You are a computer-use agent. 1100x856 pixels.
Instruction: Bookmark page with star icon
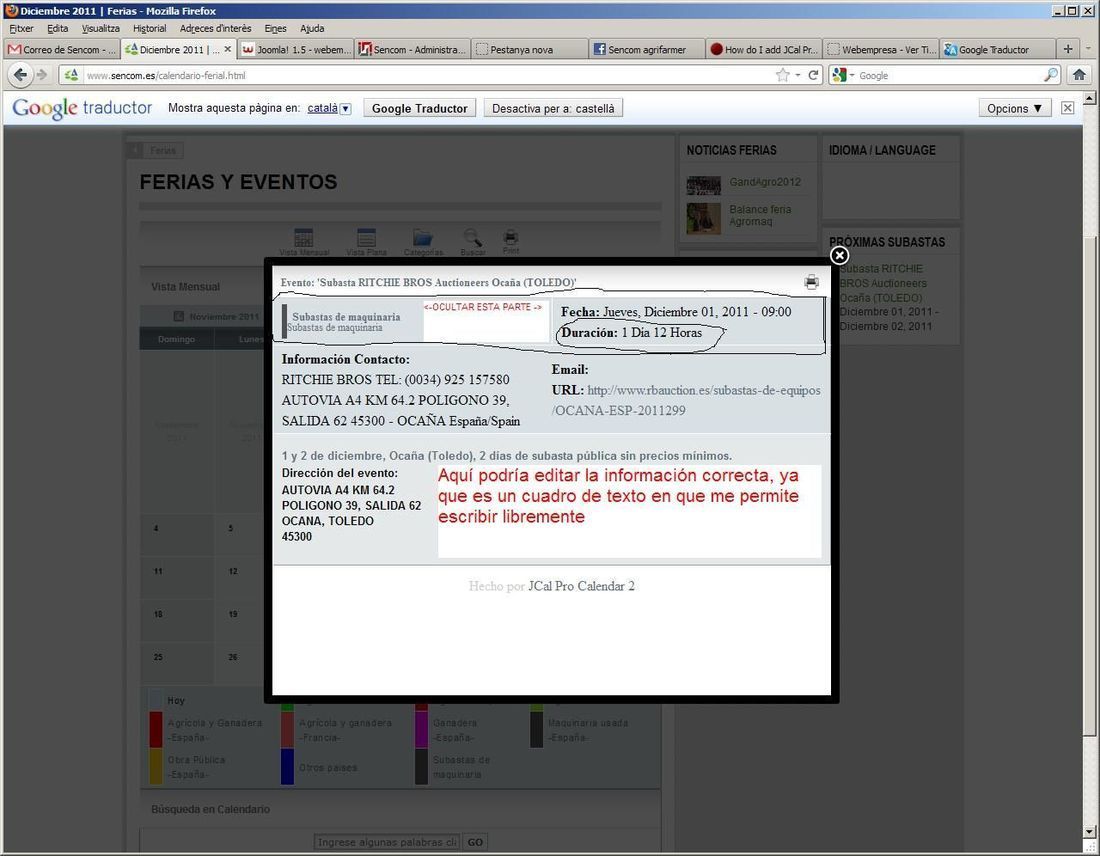[x=783, y=75]
